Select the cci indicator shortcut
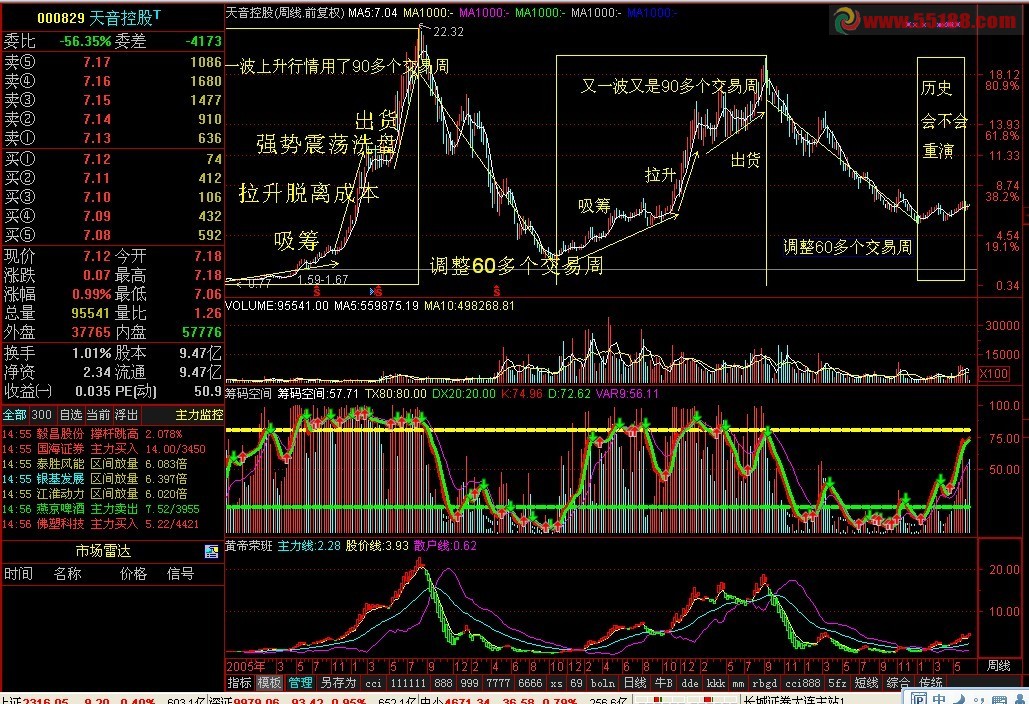Image resolution: width=1029 pixels, height=704 pixels. click(x=372, y=681)
